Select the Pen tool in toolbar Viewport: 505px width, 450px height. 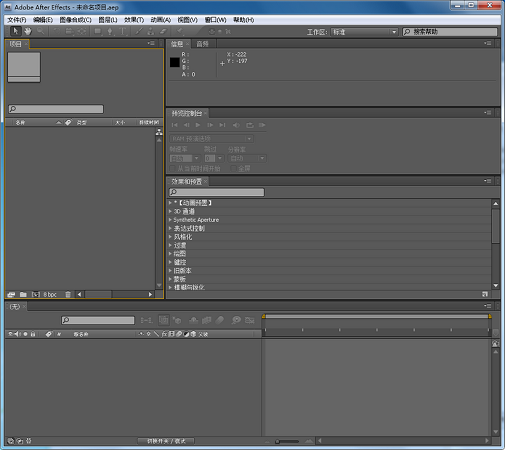[x=110, y=32]
